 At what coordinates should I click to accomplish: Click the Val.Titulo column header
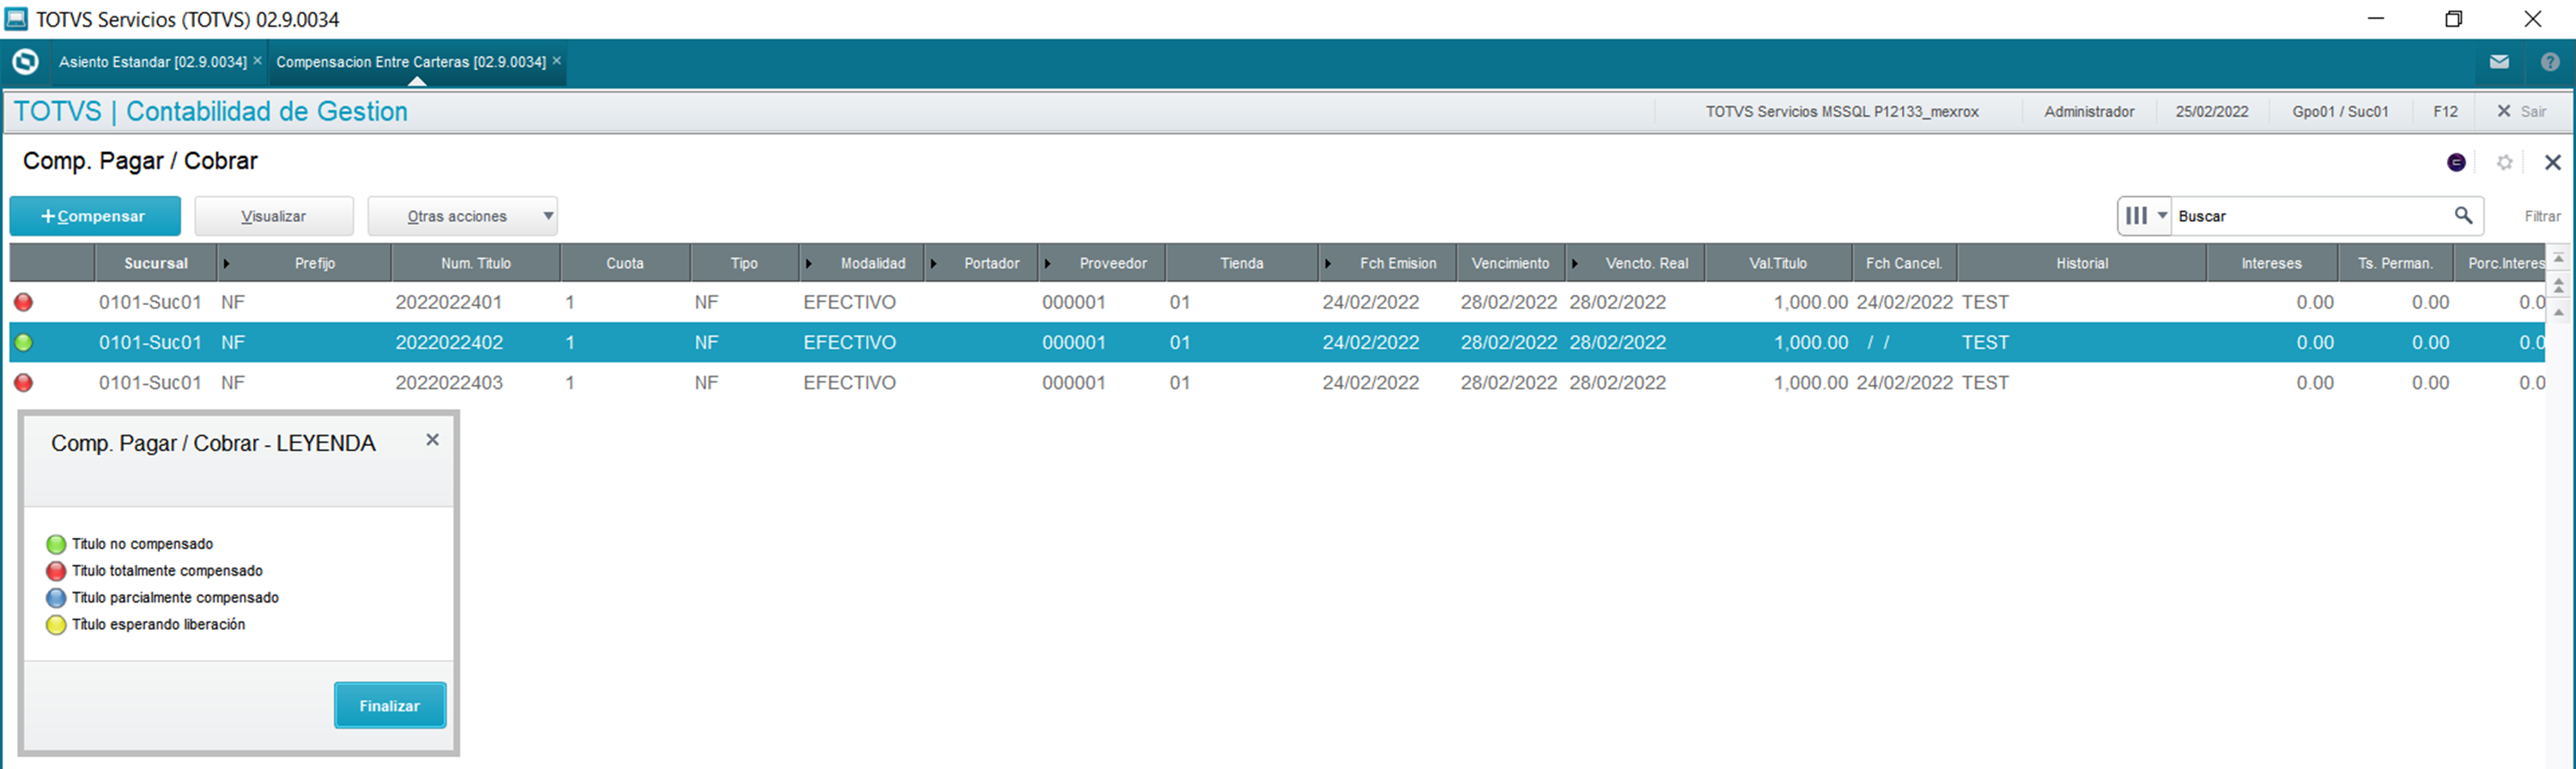coord(1778,263)
